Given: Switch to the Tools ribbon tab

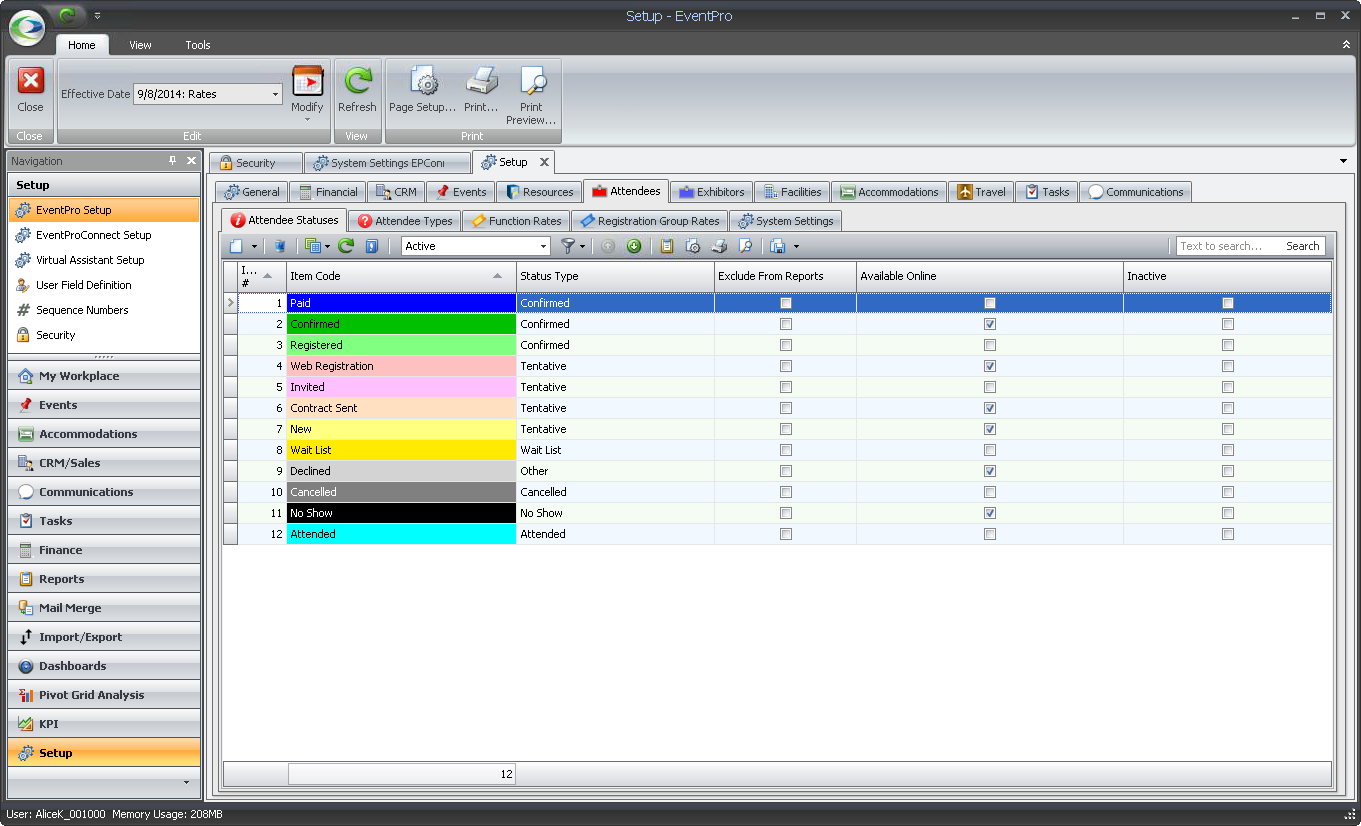Looking at the screenshot, I should click(198, 45).
